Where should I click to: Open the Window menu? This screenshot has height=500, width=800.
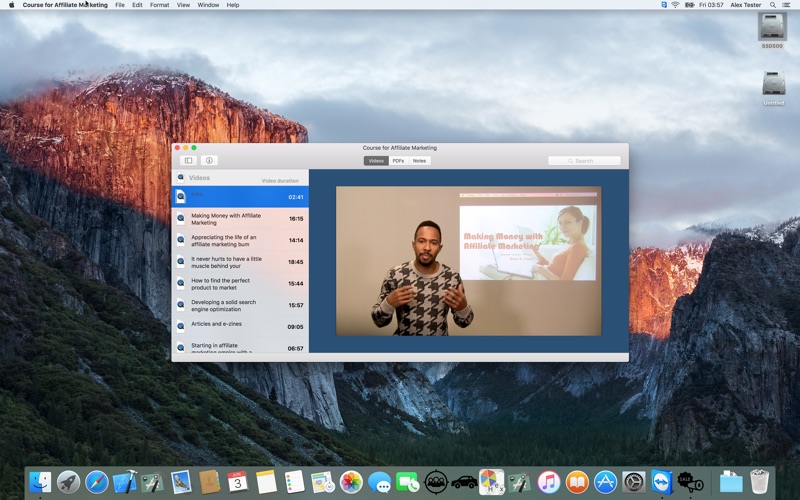[208, 5]
